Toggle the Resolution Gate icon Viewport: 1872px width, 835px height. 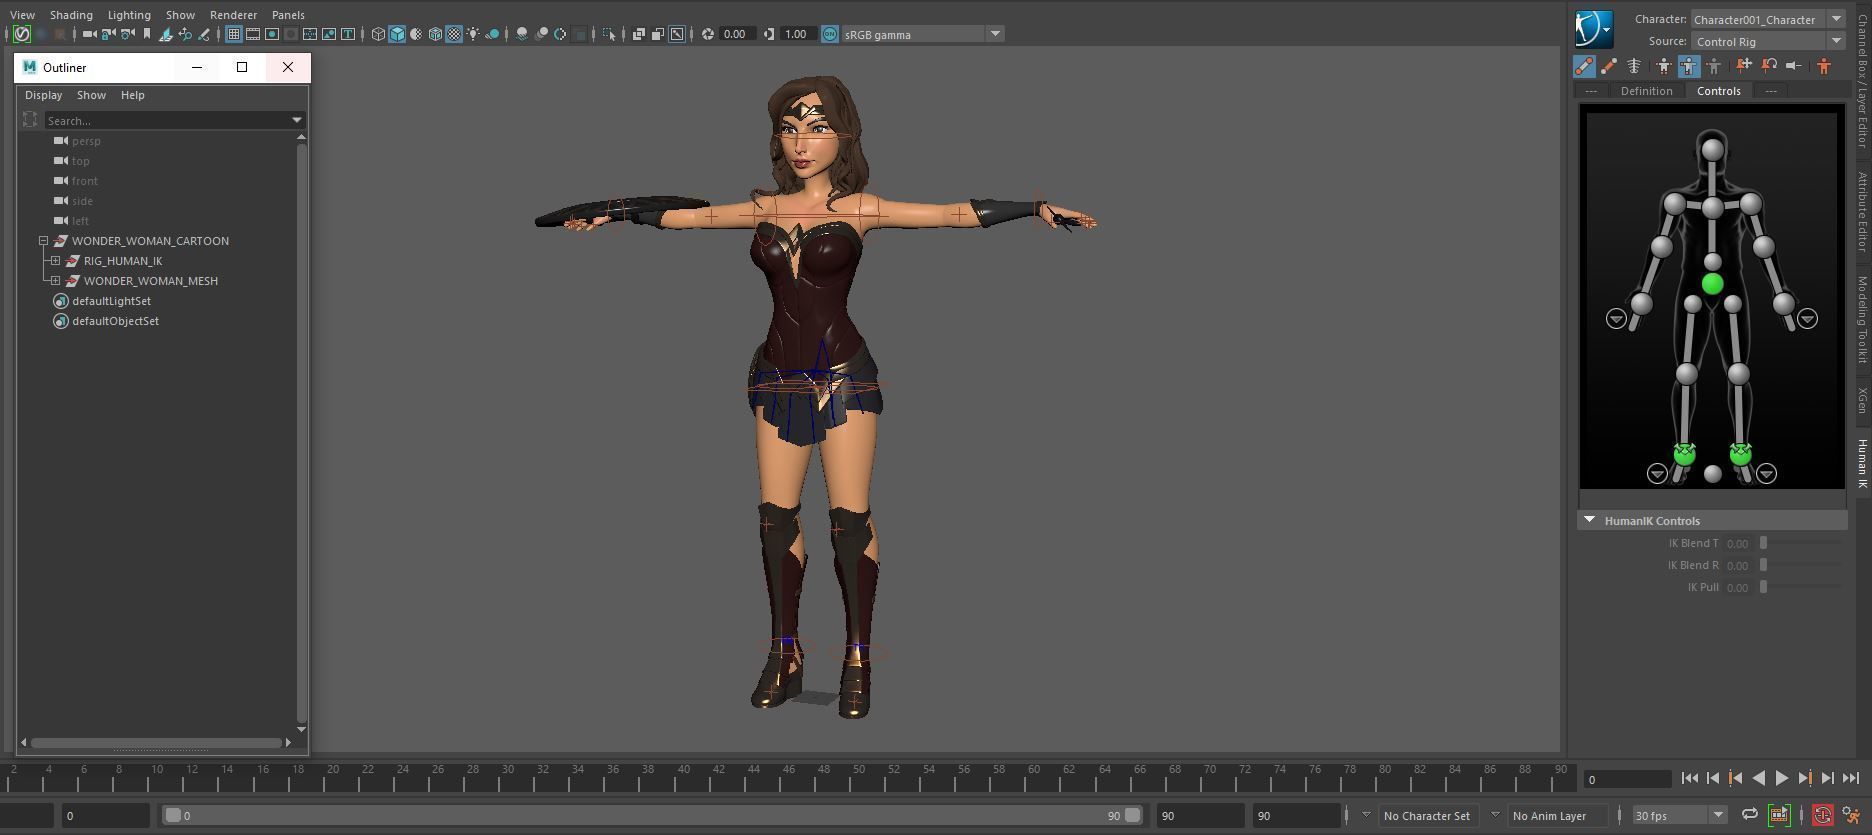[x=272, y=34]
